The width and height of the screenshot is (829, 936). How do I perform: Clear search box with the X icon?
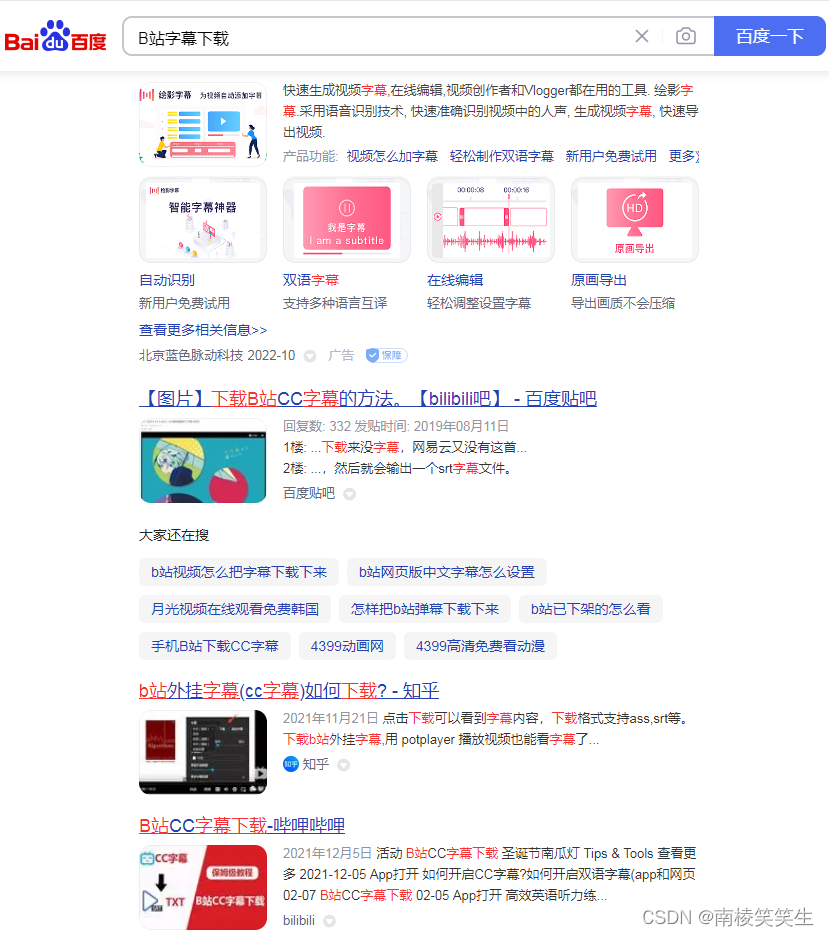[x=642, y=36]
